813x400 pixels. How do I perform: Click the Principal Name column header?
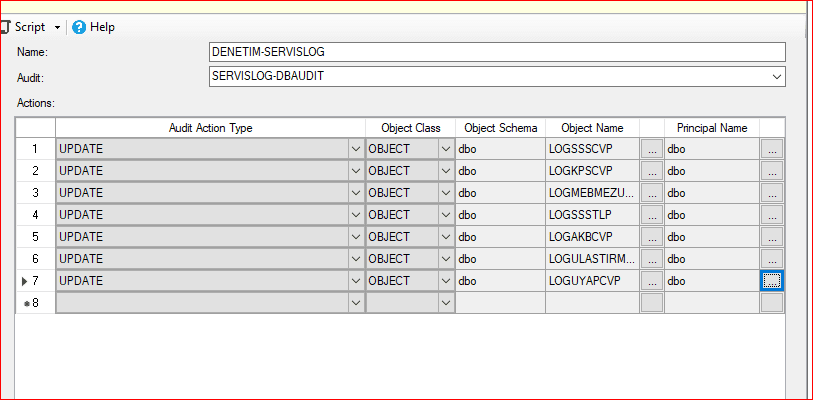click(712, 127)
